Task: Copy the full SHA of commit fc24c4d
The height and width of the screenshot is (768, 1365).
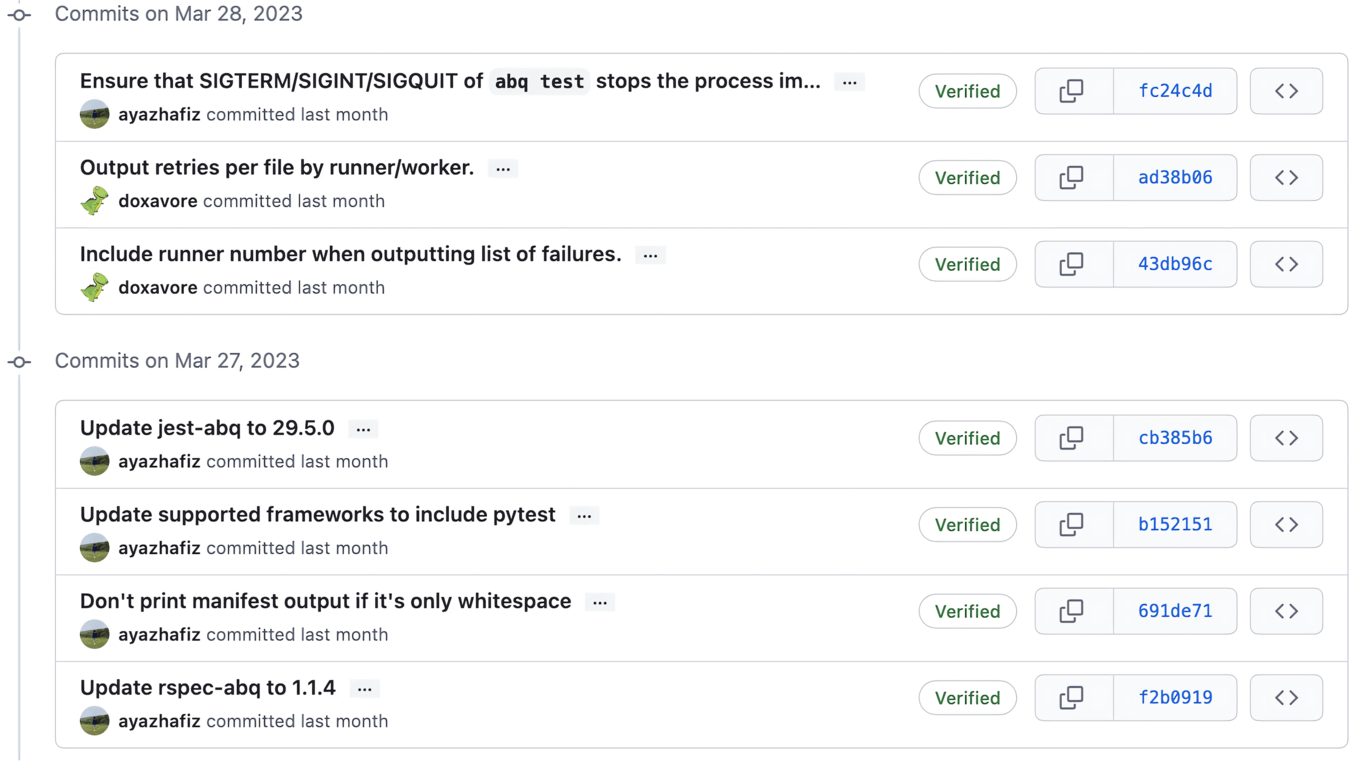Action: 1073,91
